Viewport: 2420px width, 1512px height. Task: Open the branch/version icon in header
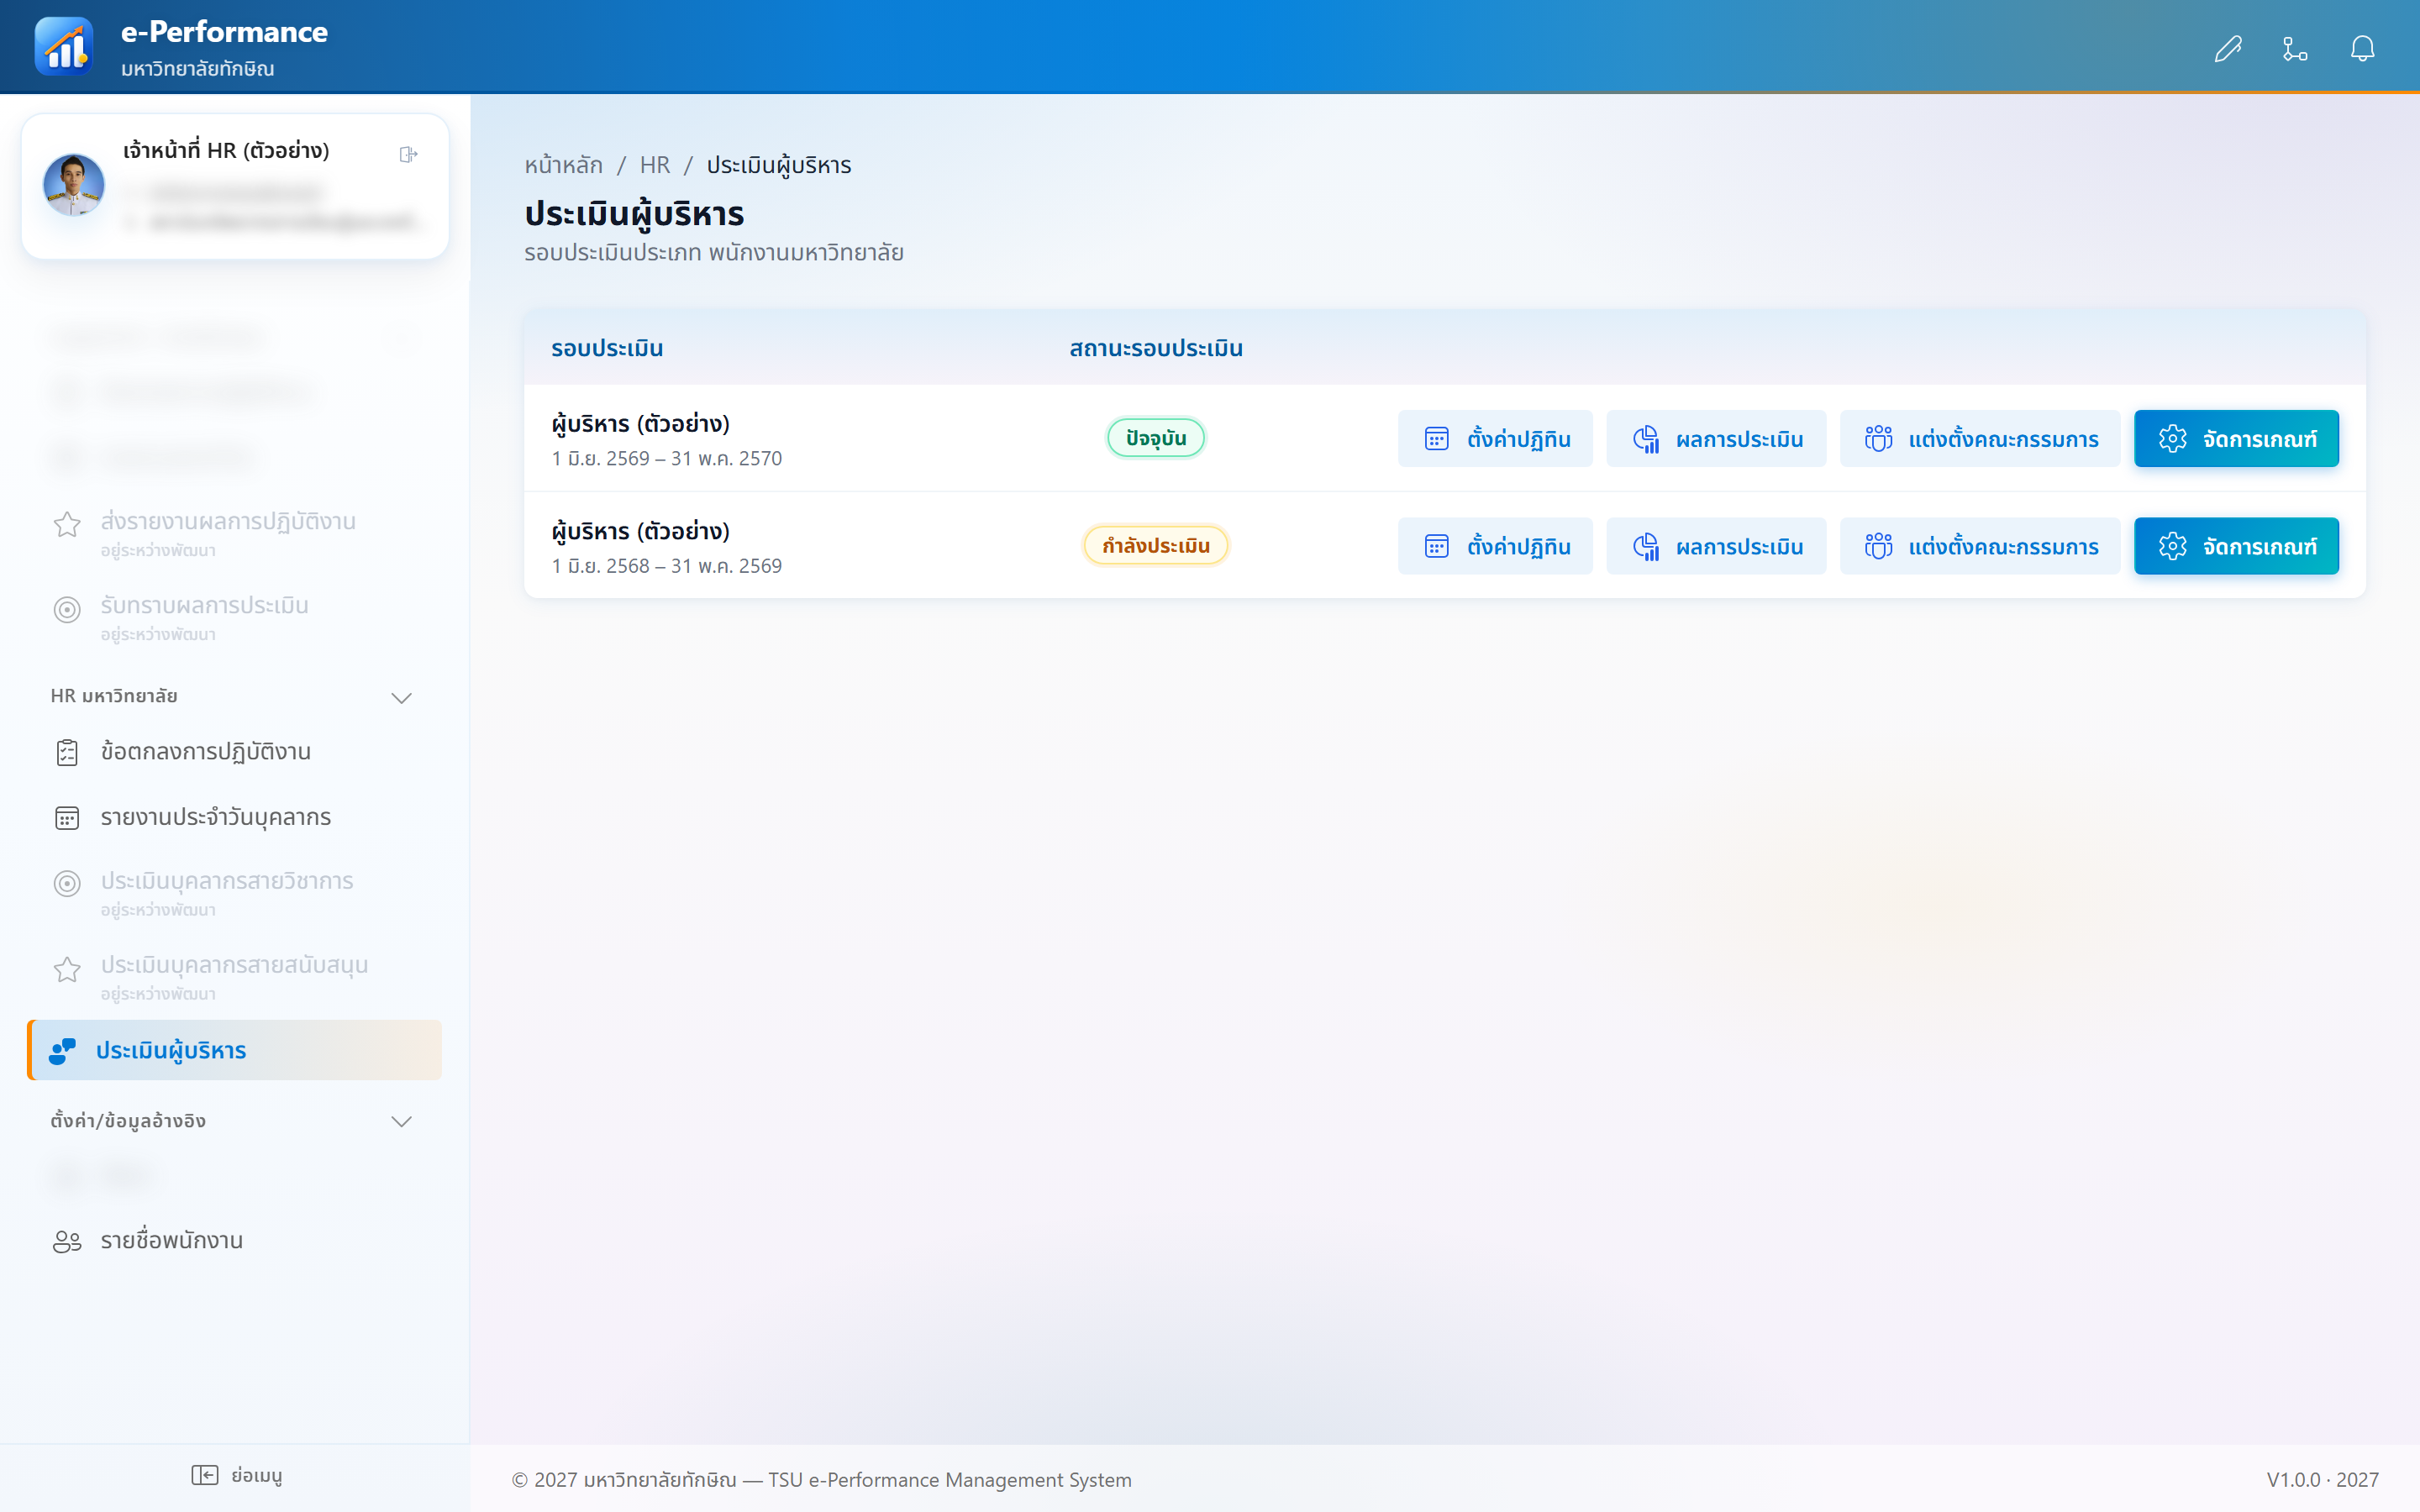click(2295, 48)
